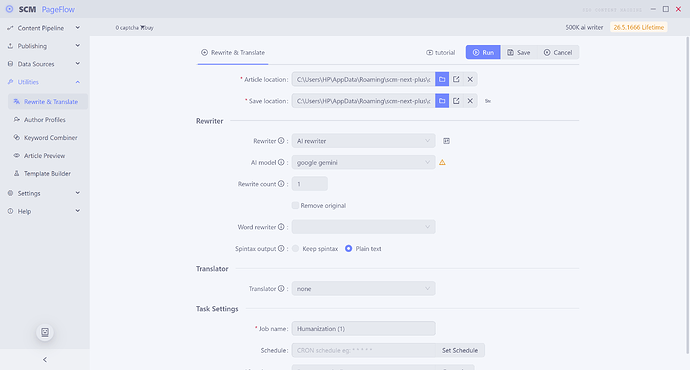Click 500K ai writer text

[x=584, y=27]
